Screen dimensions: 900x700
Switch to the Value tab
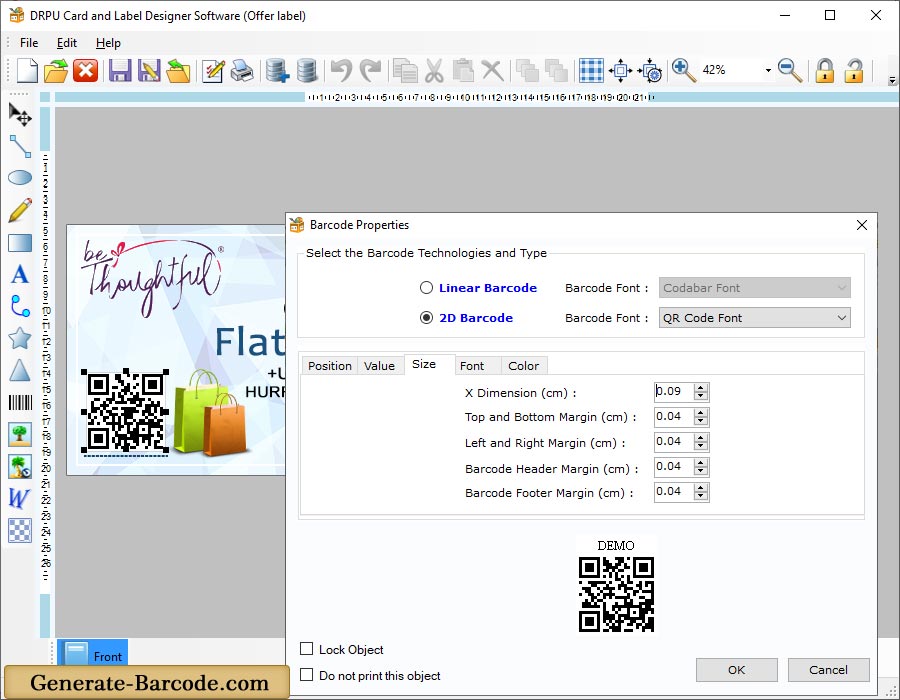379,365
